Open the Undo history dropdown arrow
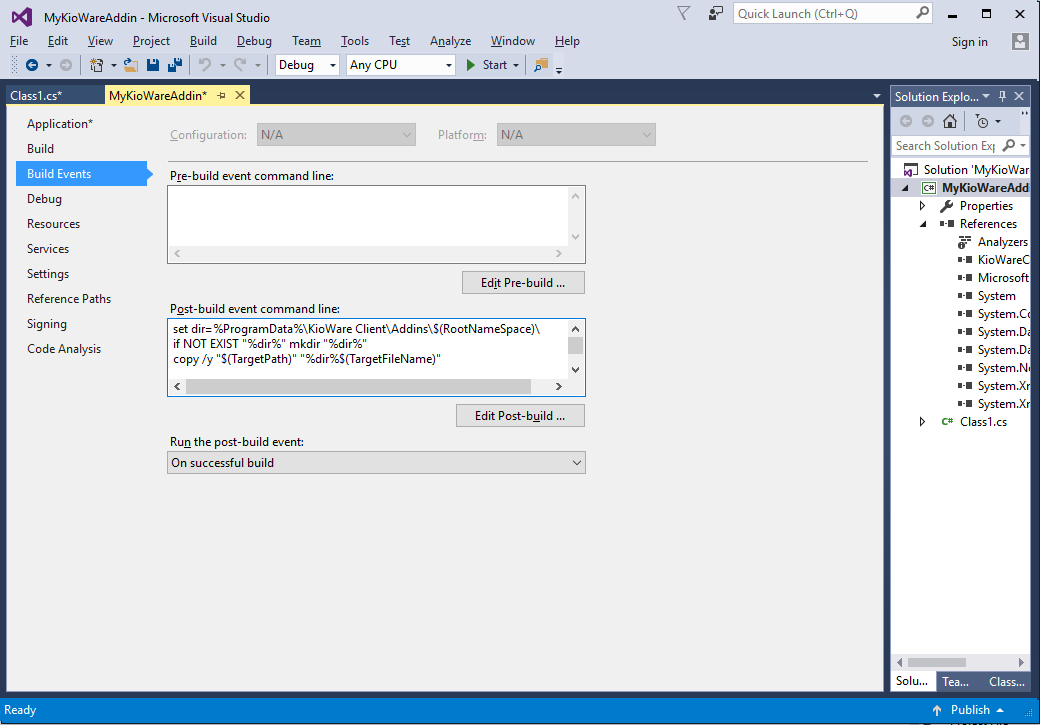Screen dimensions: 1040x725 click(222, 65)
